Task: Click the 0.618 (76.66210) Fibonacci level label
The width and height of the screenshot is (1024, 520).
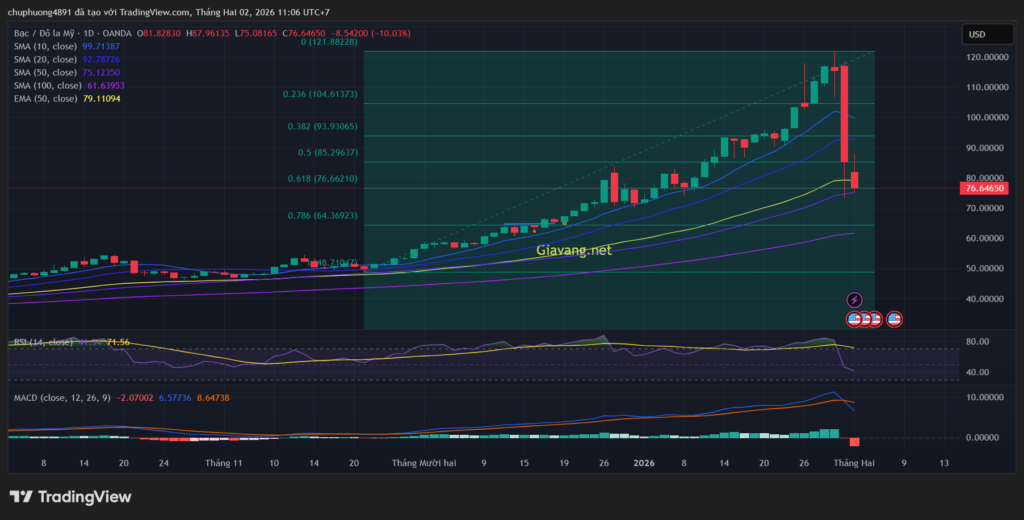Action: [x=322, y=179]
